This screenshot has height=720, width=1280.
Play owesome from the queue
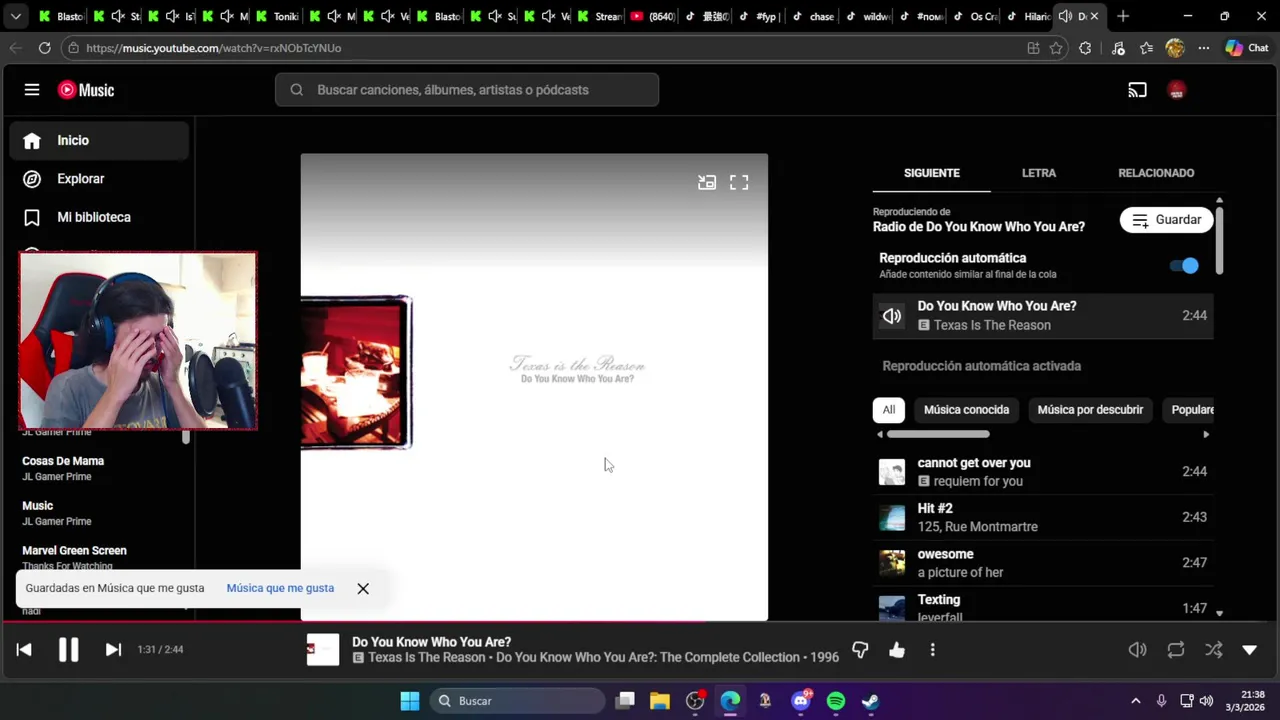pyautogui.click(x=1043, y=563)
